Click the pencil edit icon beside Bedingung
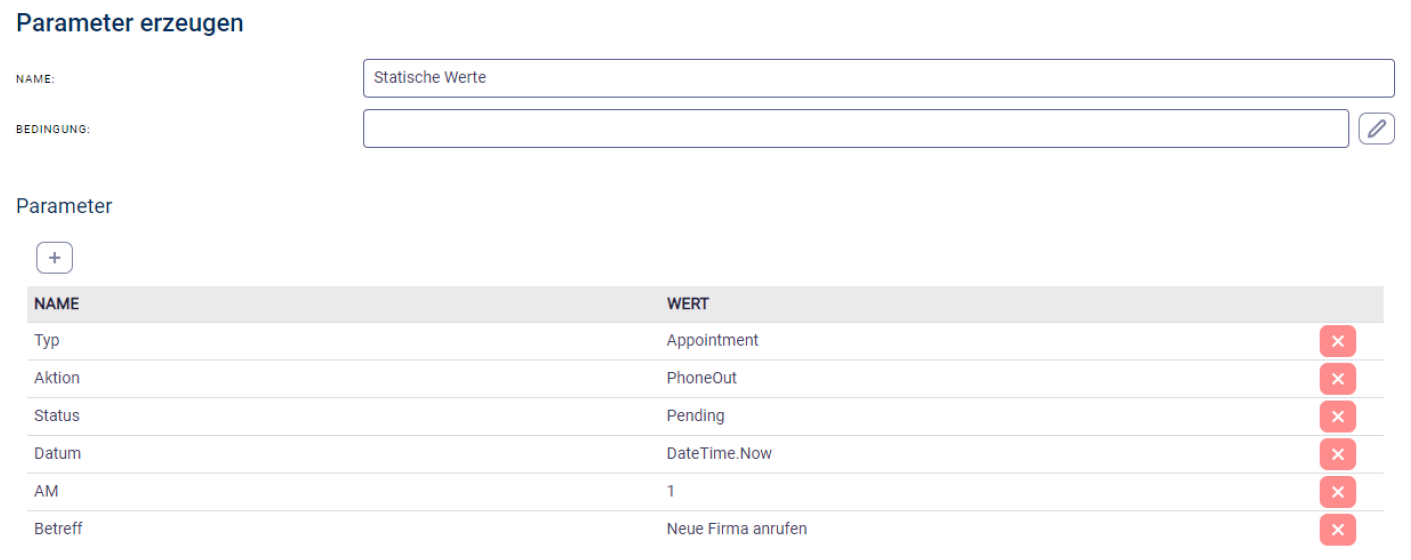1411x560 pixels. pyautogui.click(x=1377, y=128)
